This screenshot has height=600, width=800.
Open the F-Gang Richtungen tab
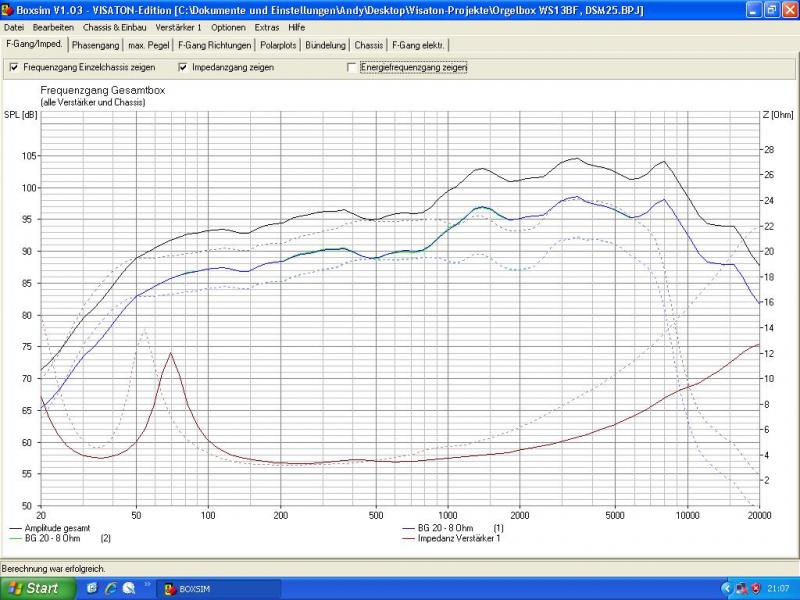214,45
